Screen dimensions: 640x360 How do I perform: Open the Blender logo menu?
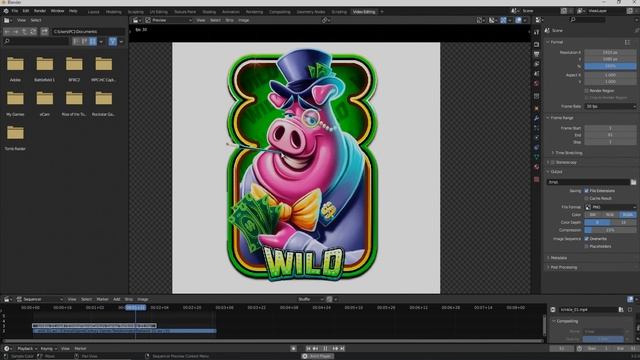6,11
